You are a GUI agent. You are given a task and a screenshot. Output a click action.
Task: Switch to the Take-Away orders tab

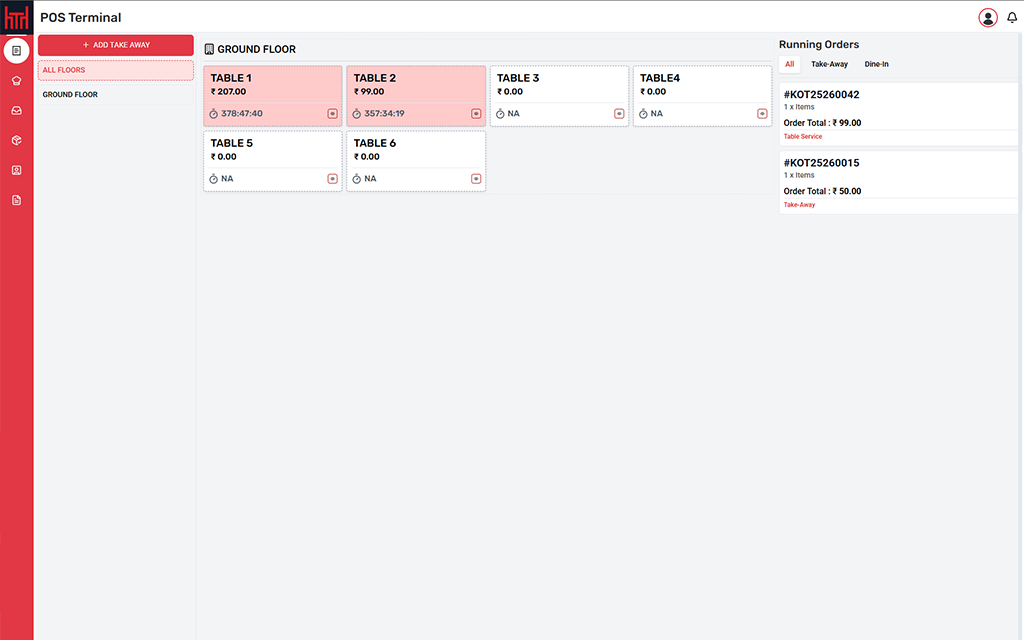pos(829,64)
